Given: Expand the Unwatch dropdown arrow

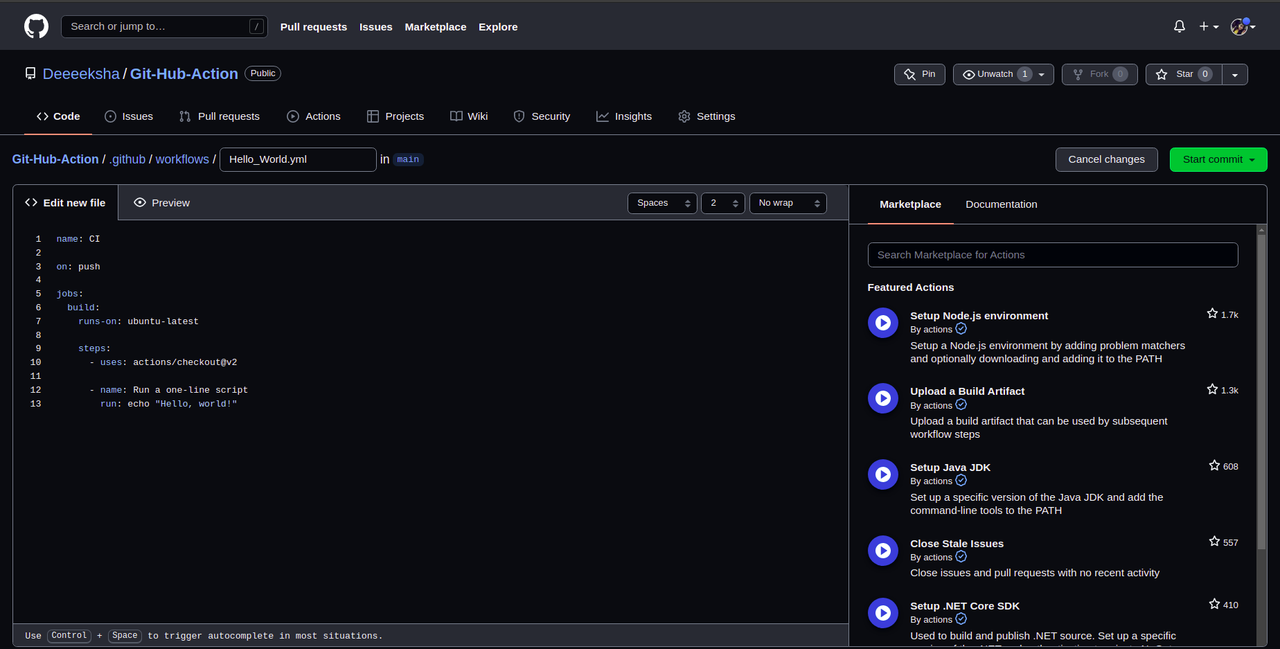Looking at the screenshot, I should pos(1042,74).
